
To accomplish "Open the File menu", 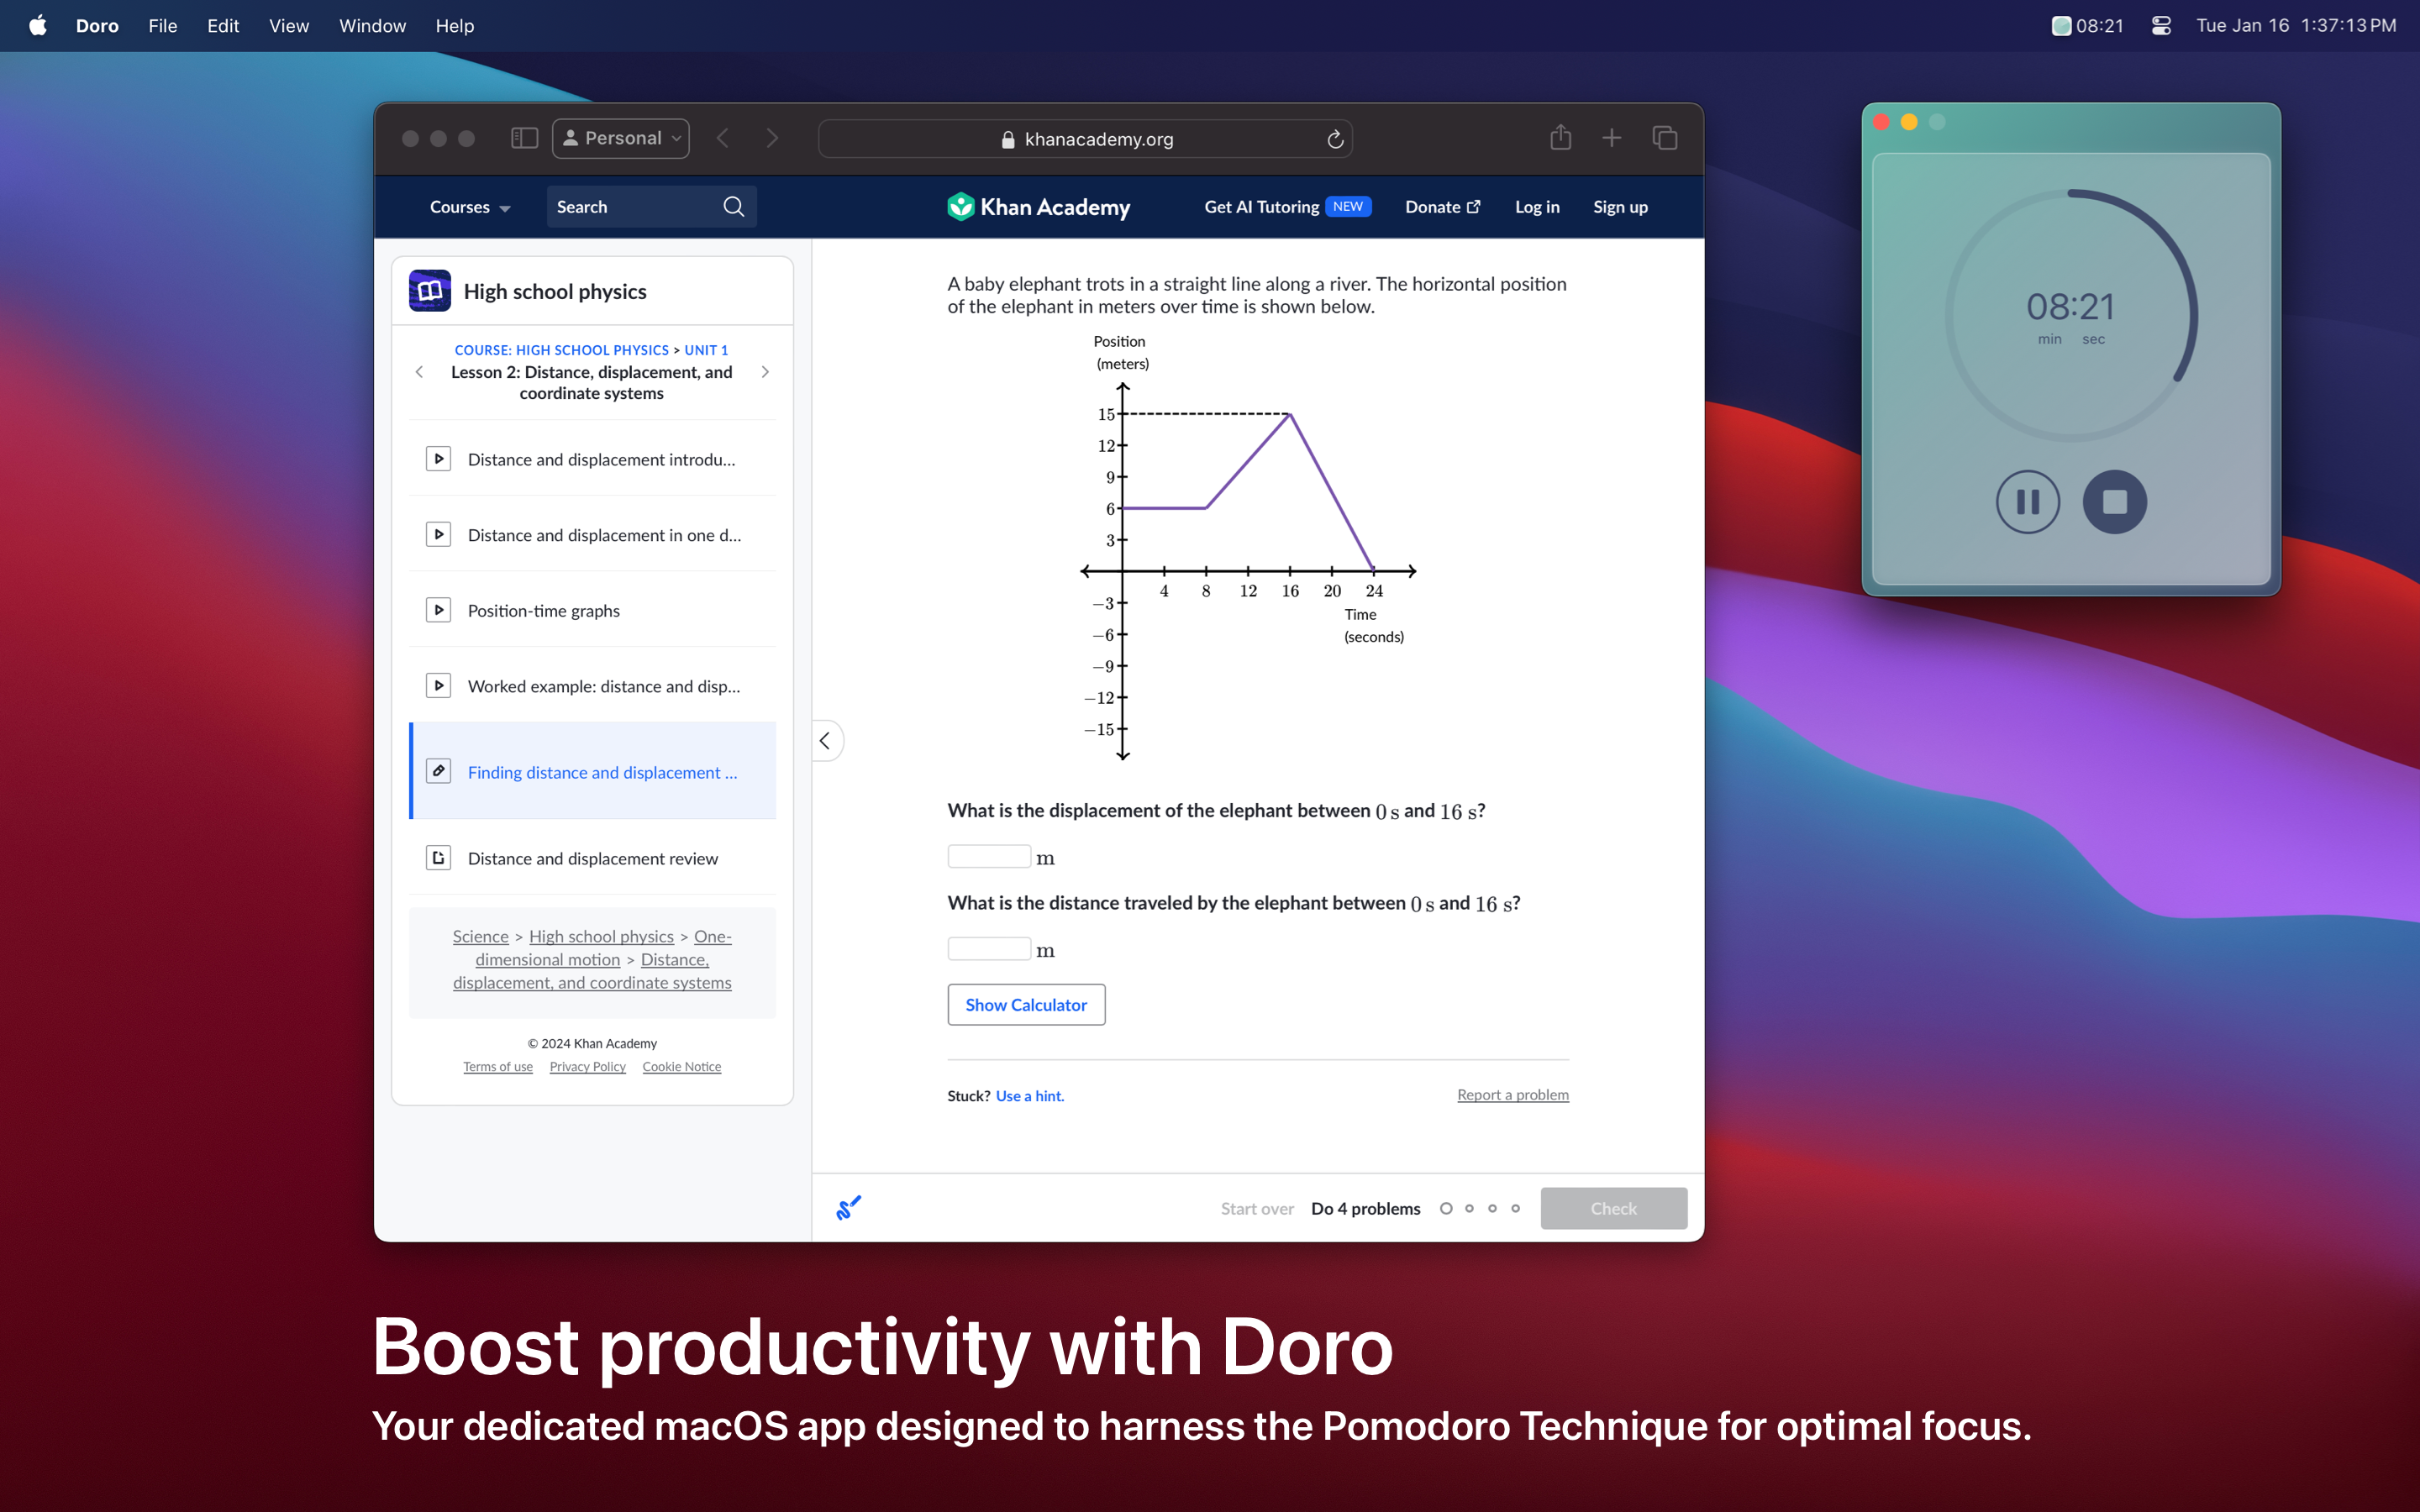I will 163,25.
